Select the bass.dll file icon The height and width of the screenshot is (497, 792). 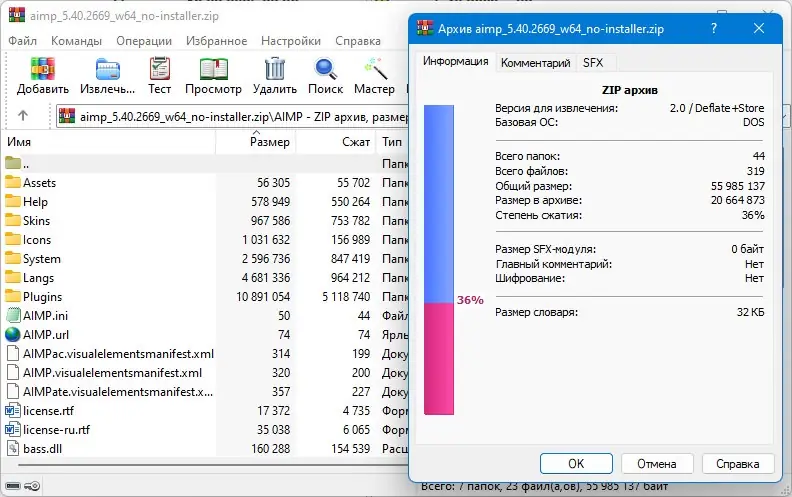[x=13, y=449]
